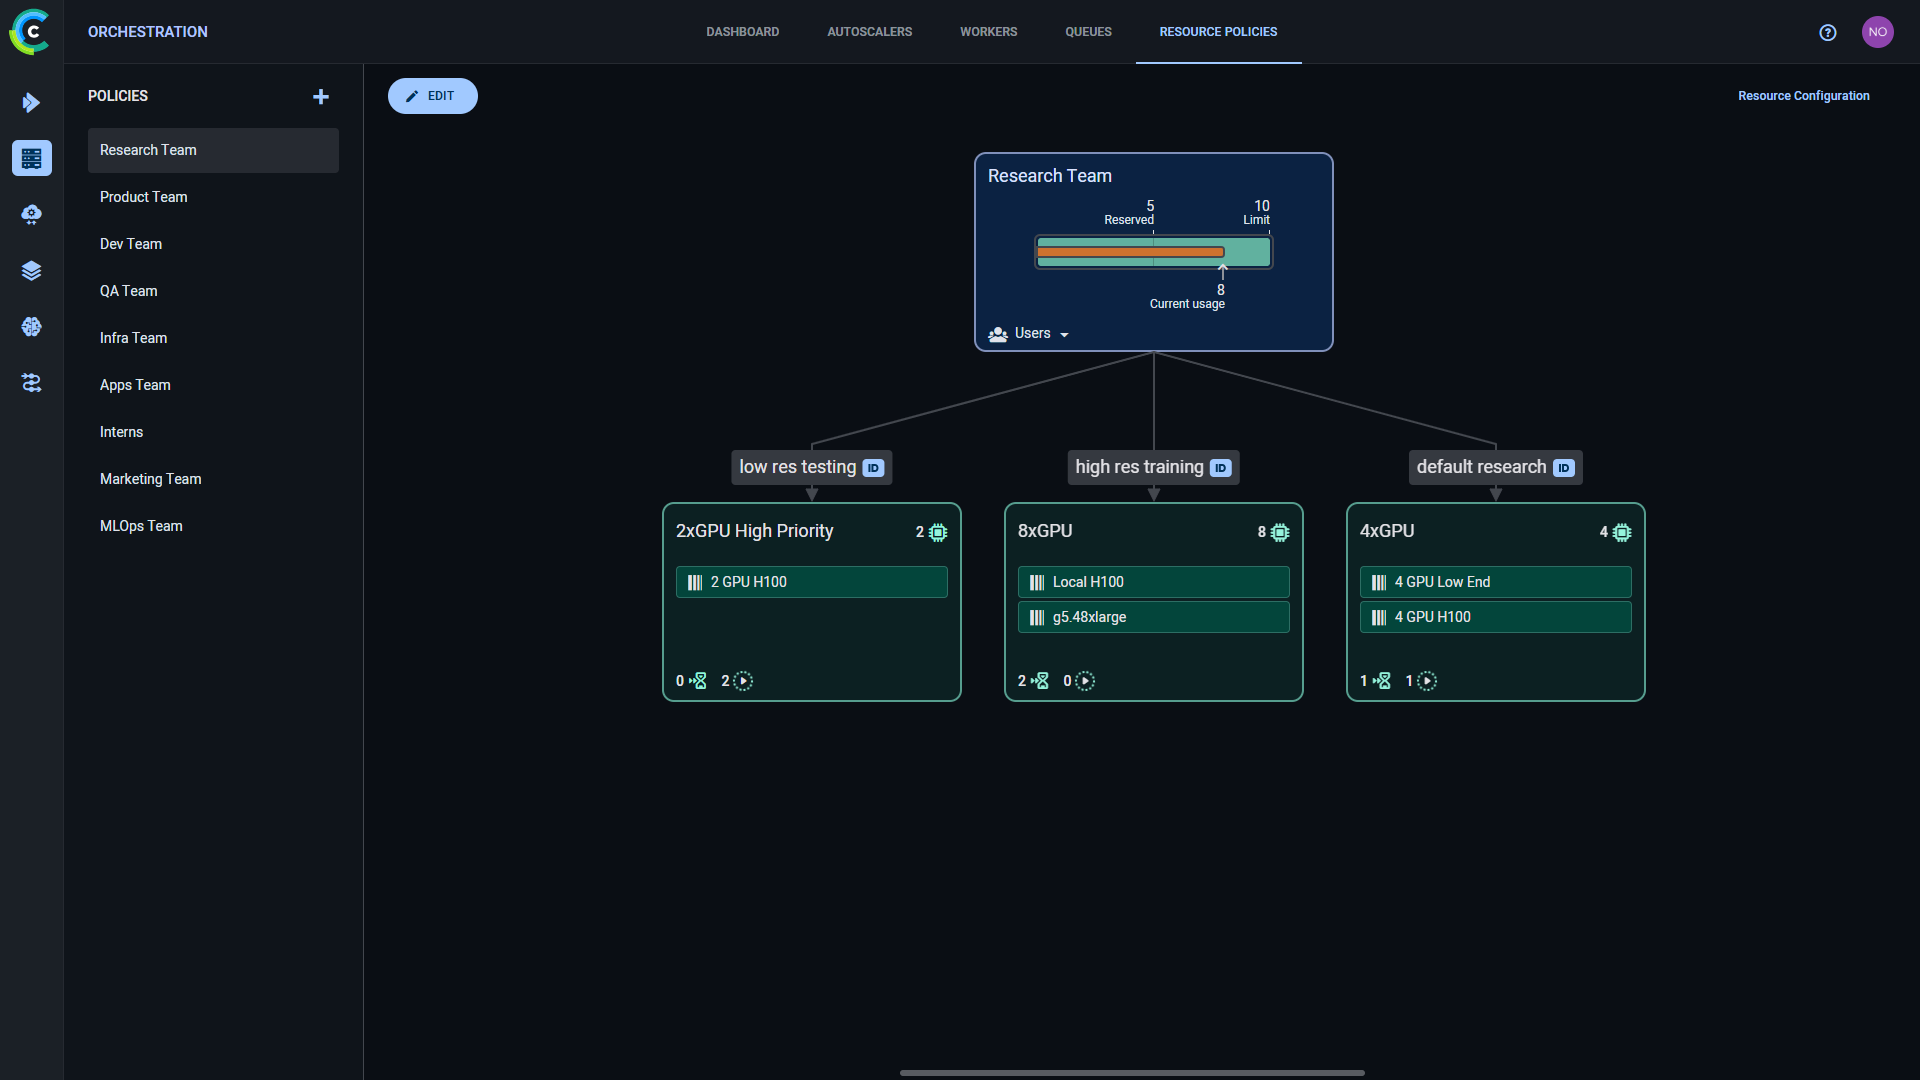The width and height of the screenshot is (1920, 1080).
Task: Open the cloud deployment icon in sidebar
Action: pyautogui.click(x=31, y=214)
